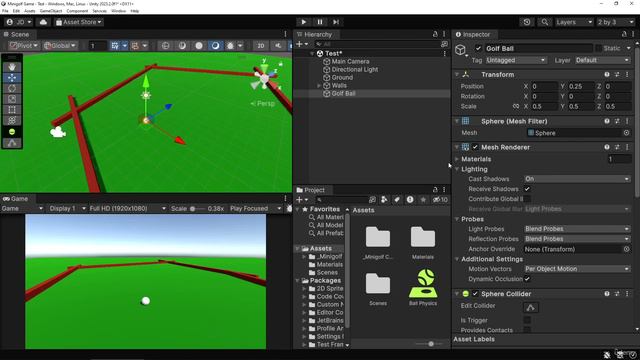640x360 pixels.
Task: Enable the Static checkbox
Action: 598,48
